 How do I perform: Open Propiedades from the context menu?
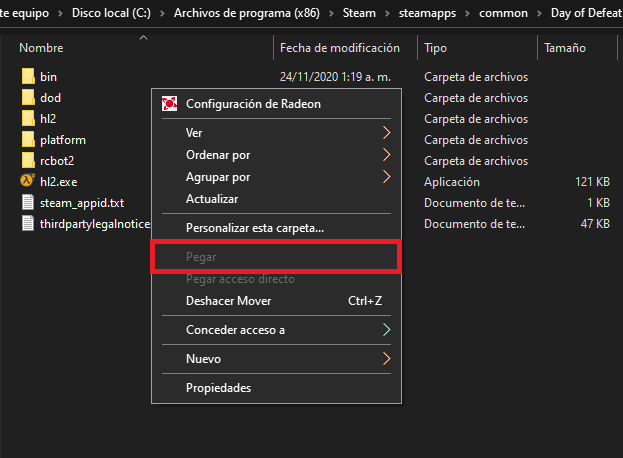[218, 388]
